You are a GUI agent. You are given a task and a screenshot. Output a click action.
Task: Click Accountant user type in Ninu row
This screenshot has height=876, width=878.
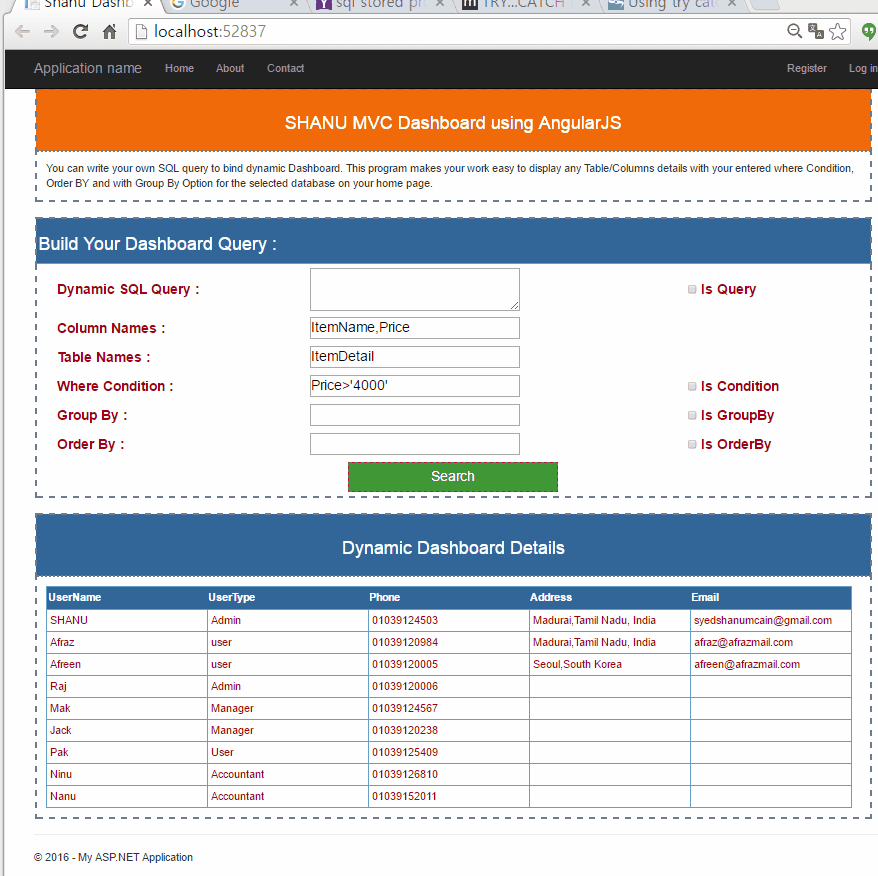pyautogui.click(x=237, y=774)
